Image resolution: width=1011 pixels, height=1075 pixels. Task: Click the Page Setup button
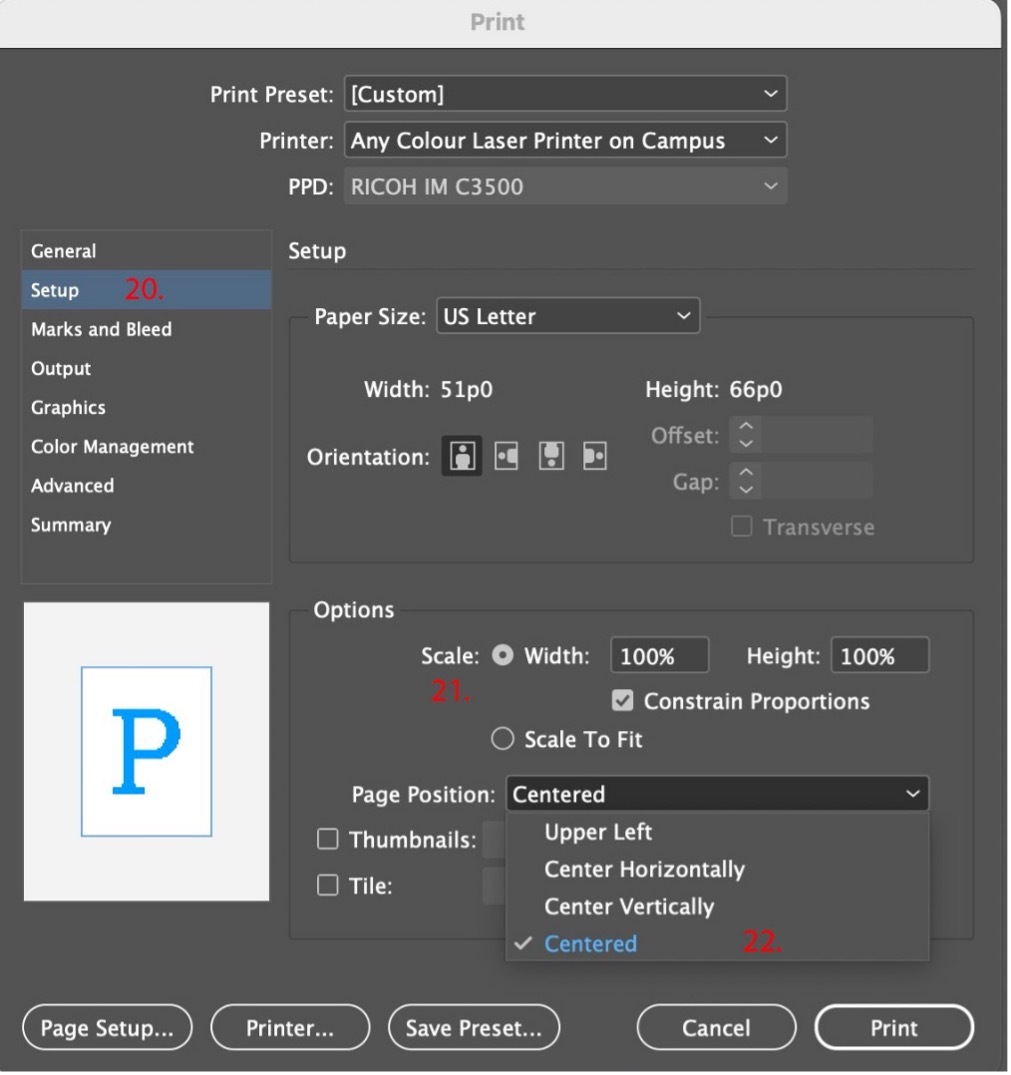(x=108, y=1029)
